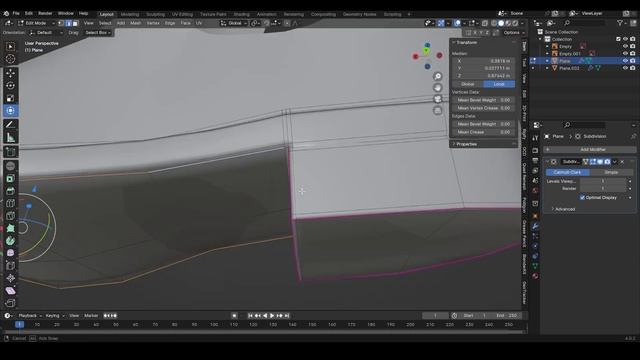Open the Render properties tab icon
This screenshot has height=360, width=640.
(535, 151)
